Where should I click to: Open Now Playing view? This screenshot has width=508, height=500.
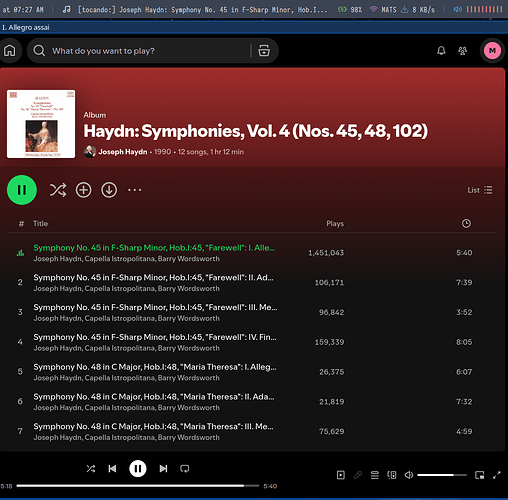point(341,475)
